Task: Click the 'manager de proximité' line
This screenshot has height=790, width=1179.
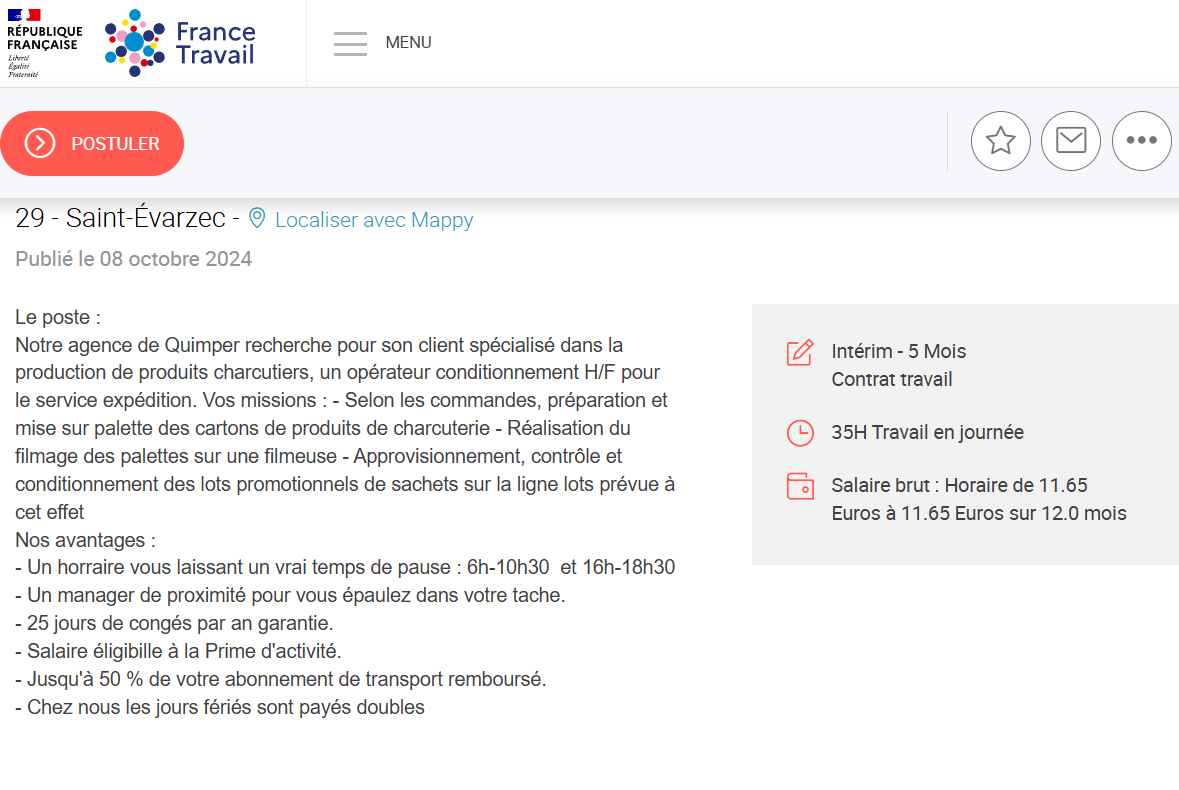Action: (290, 595)
